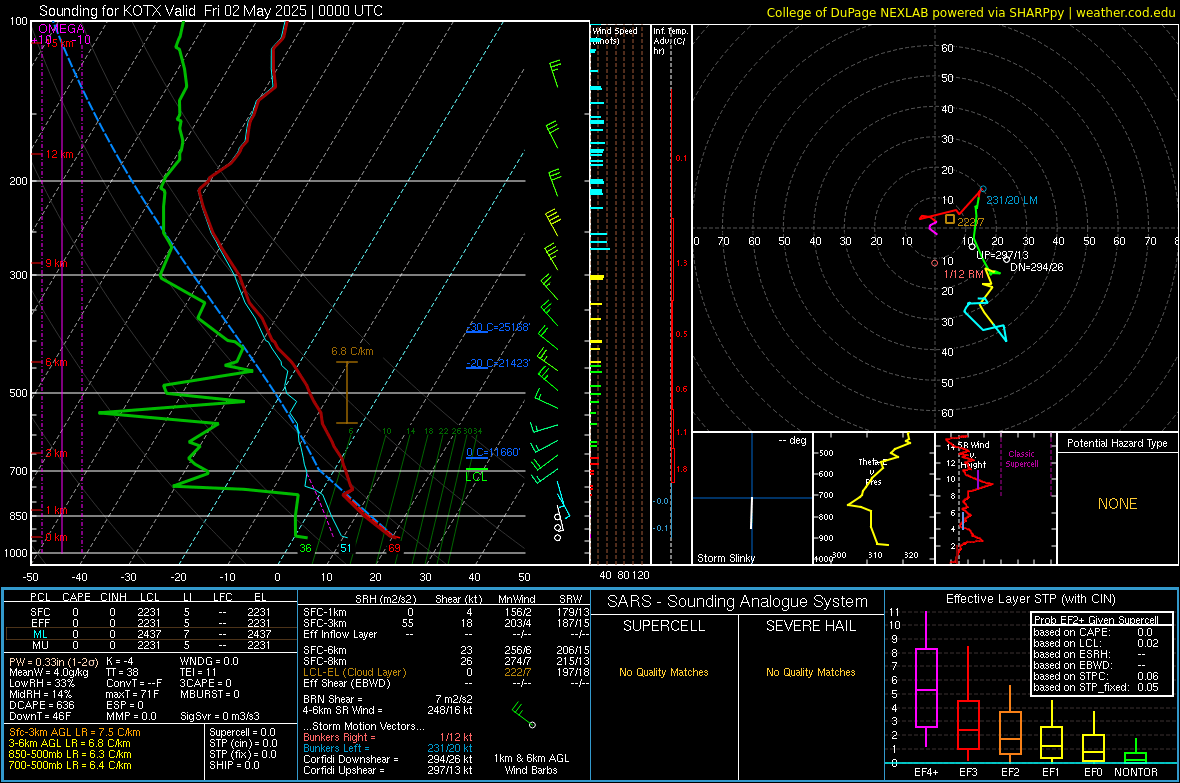Click the '6 km' height marker
Screen dimensions: 1180x783
[x=58, y=363]
